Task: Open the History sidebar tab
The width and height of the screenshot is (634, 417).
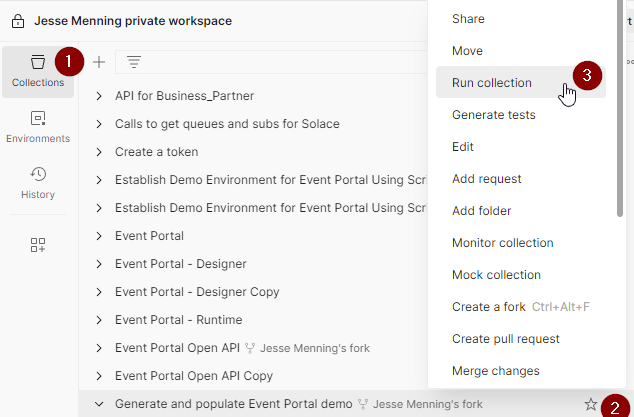Action: pyautogui.click(x=38, y=183)
